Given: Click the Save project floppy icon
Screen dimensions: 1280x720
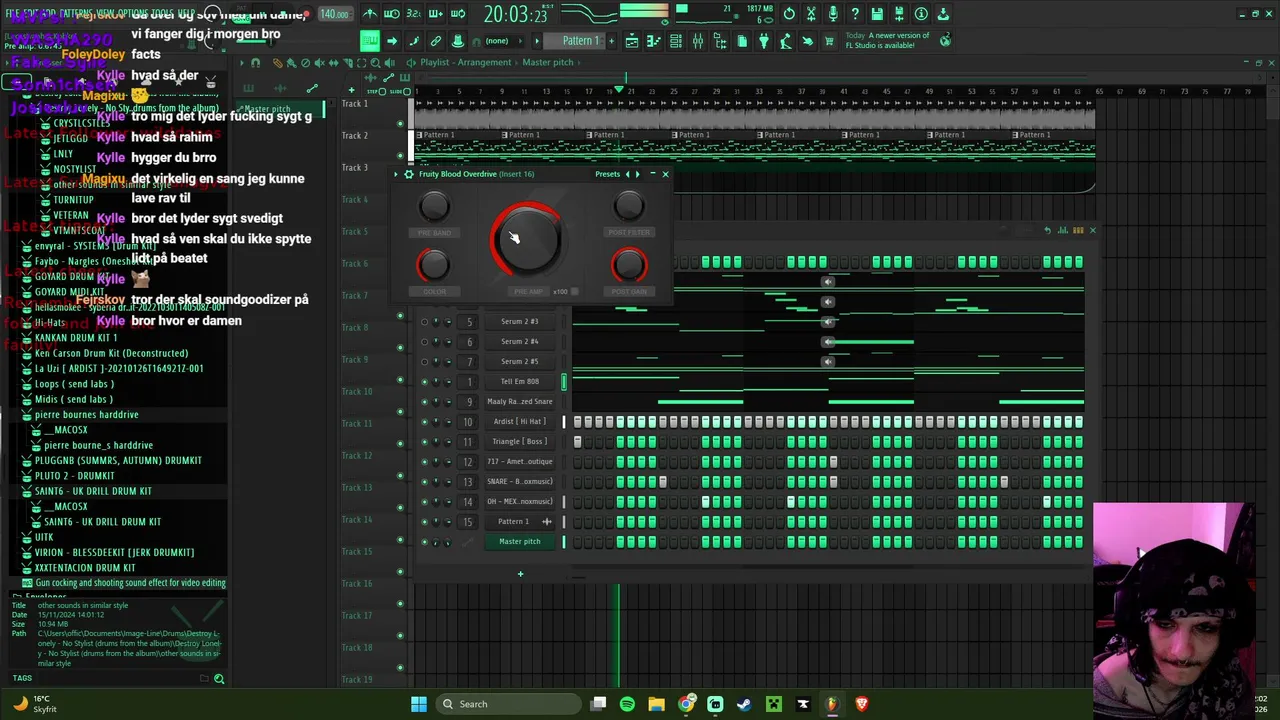Looking at the screenshot, I should click(x=877, y=14).
